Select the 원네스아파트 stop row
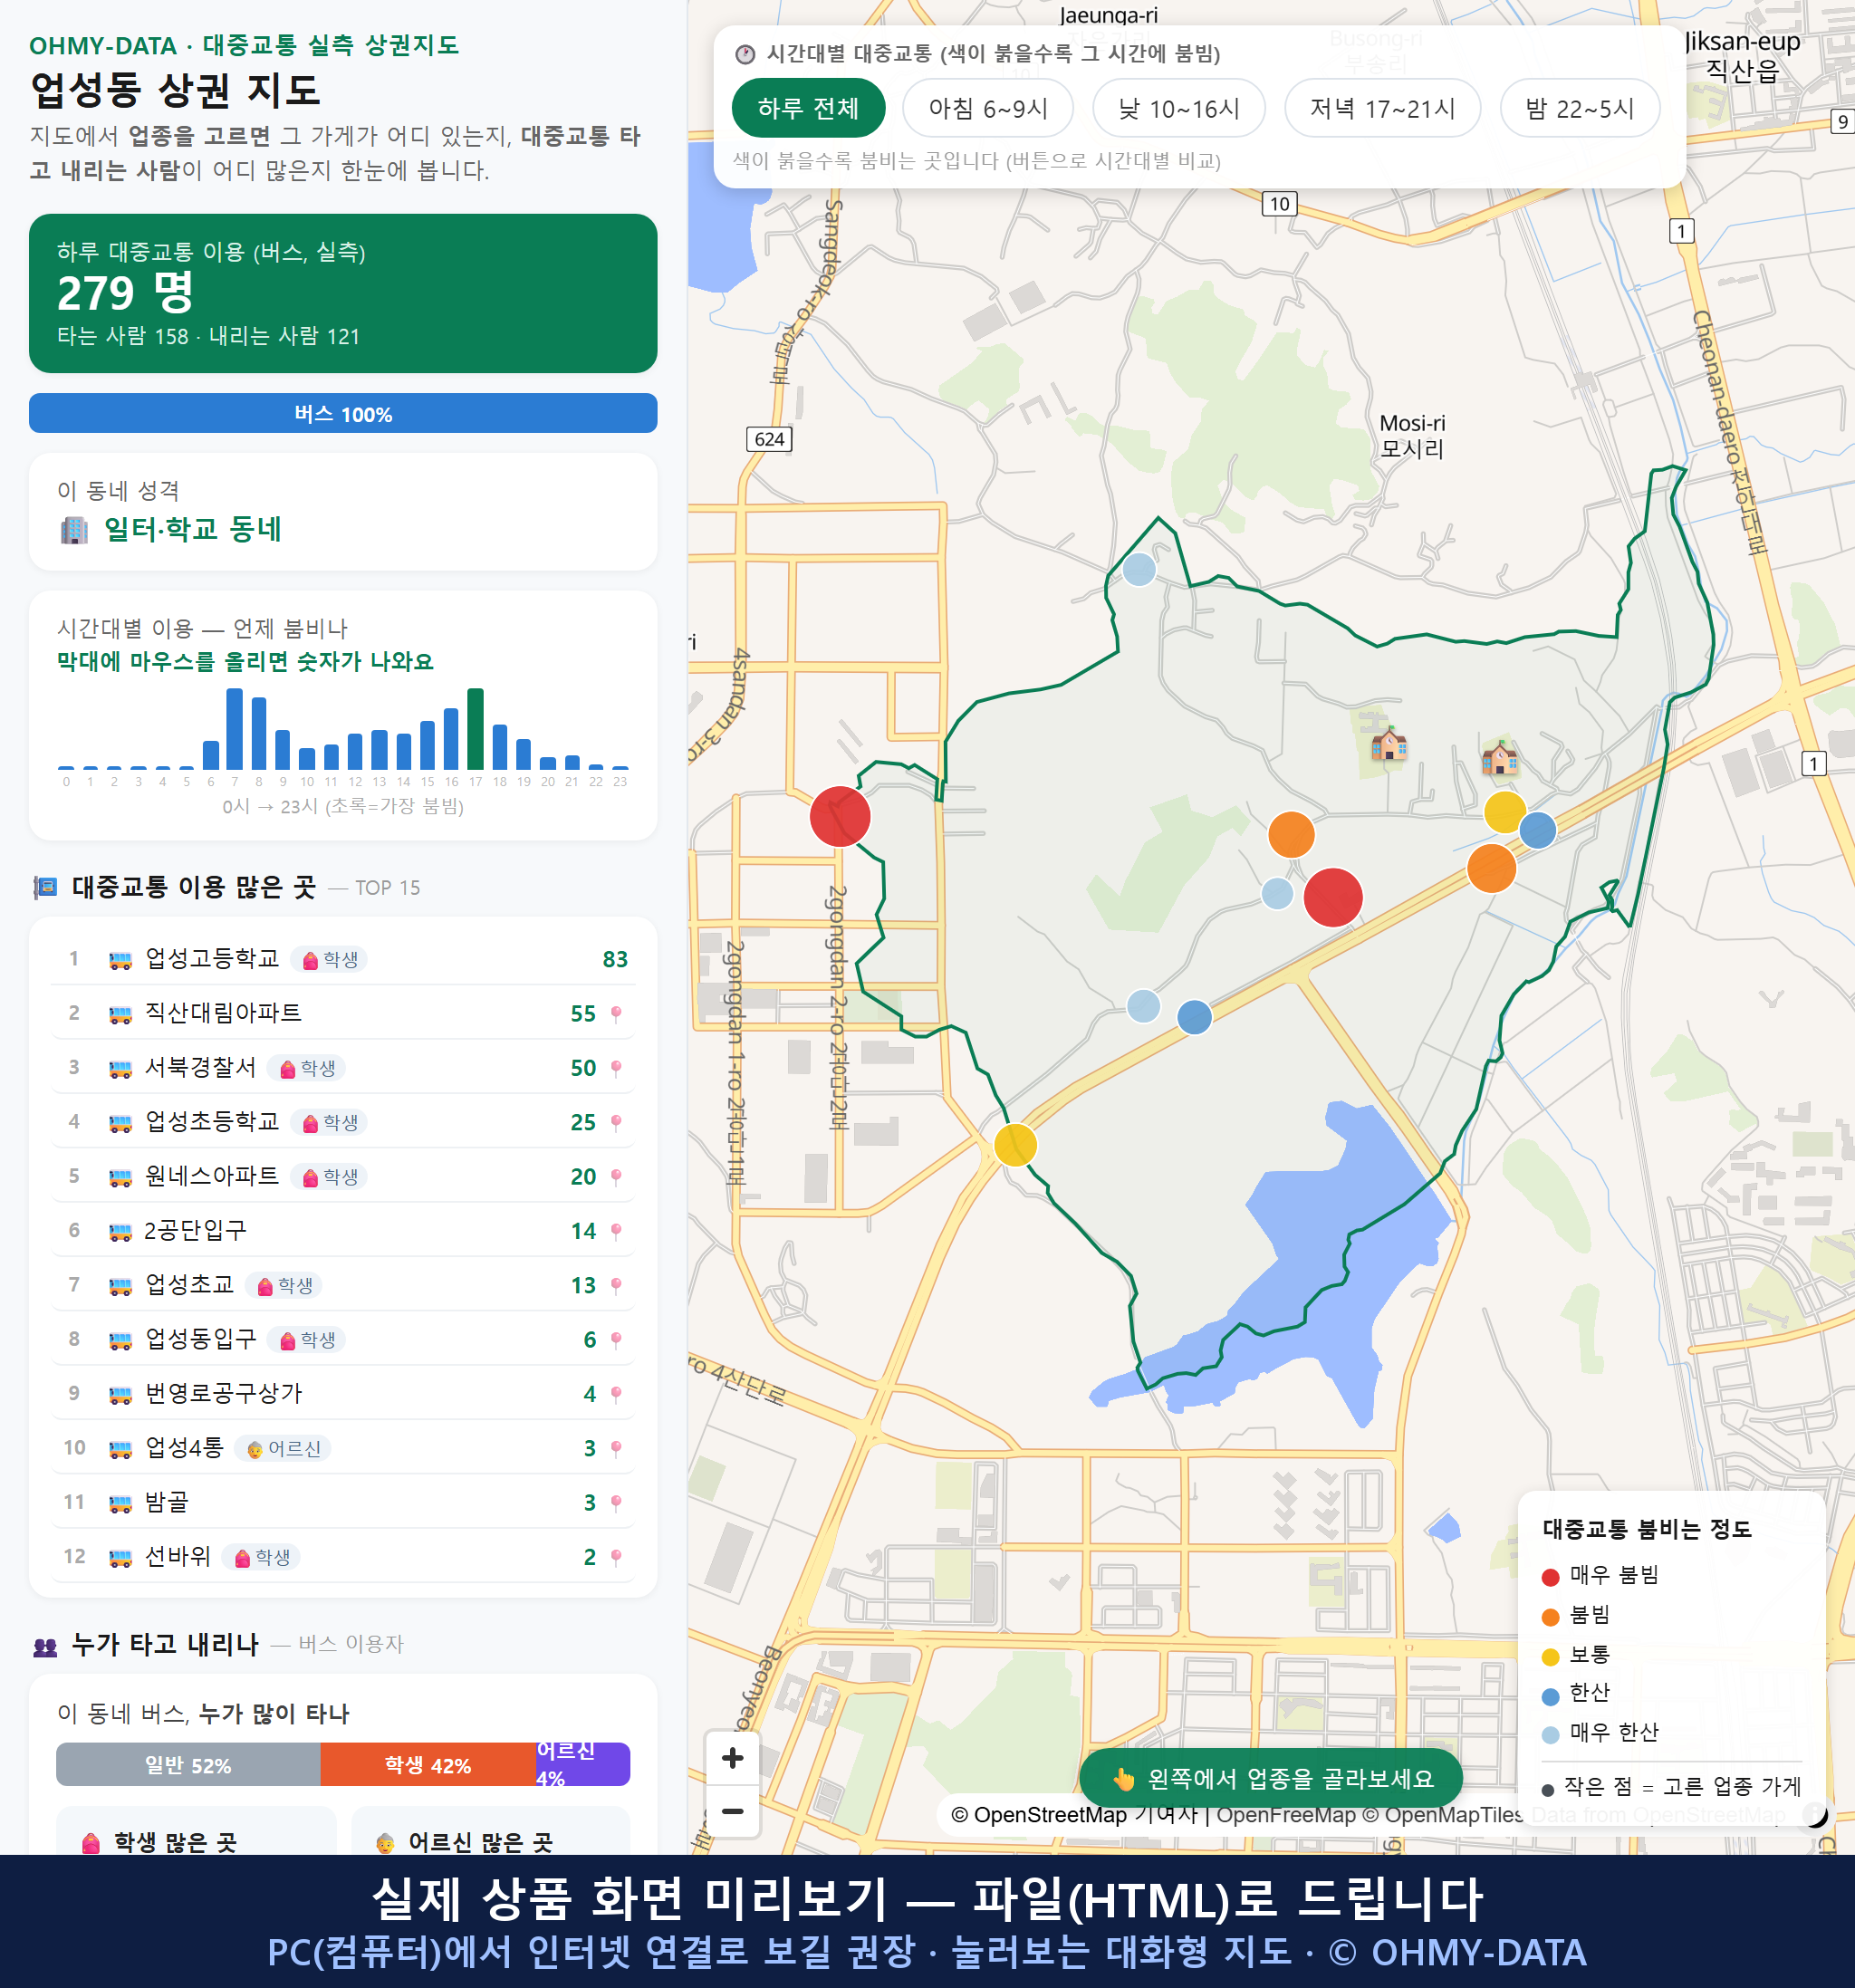1855x1988 pixels. pyautogui.click(x=343, y=1176)
